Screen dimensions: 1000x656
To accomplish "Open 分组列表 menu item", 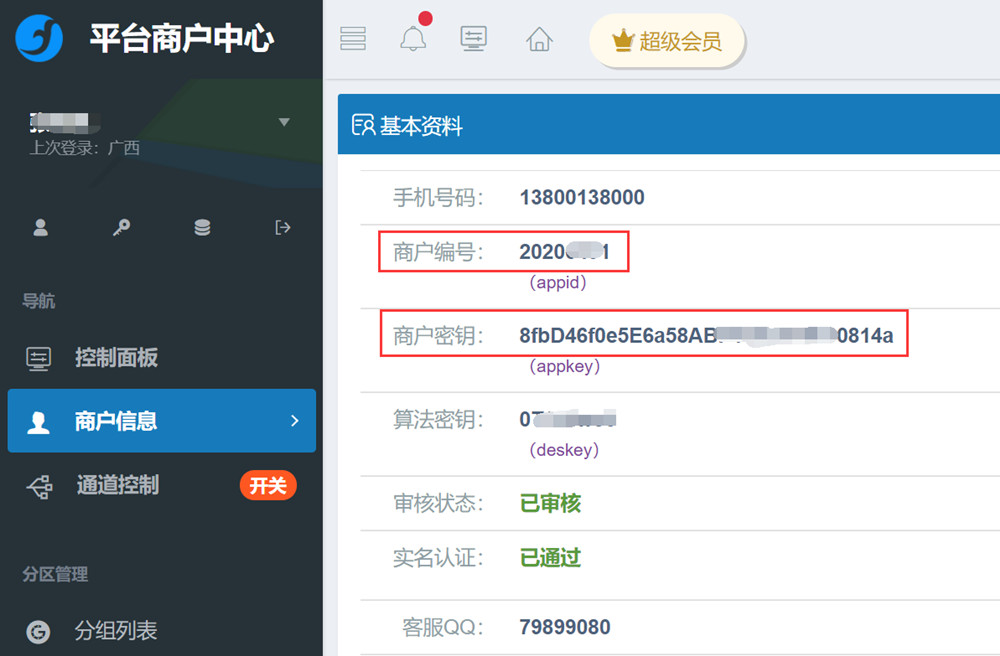I will point(116,631).
